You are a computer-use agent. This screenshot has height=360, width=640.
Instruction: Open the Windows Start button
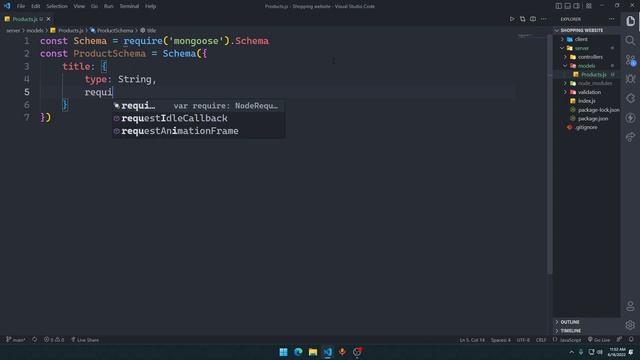283,352
